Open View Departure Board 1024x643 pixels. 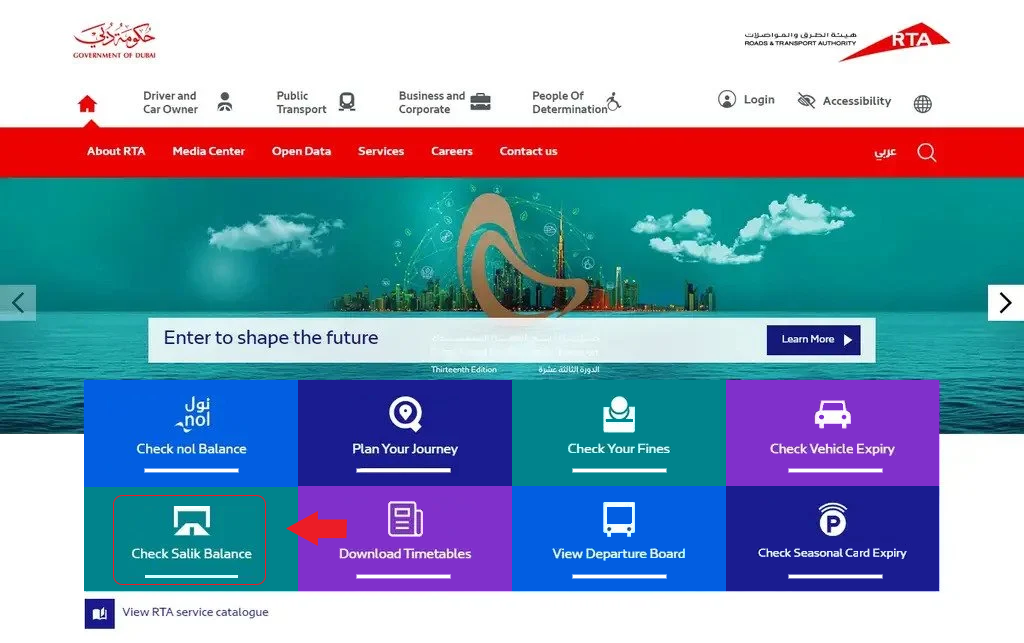[618, 539]
